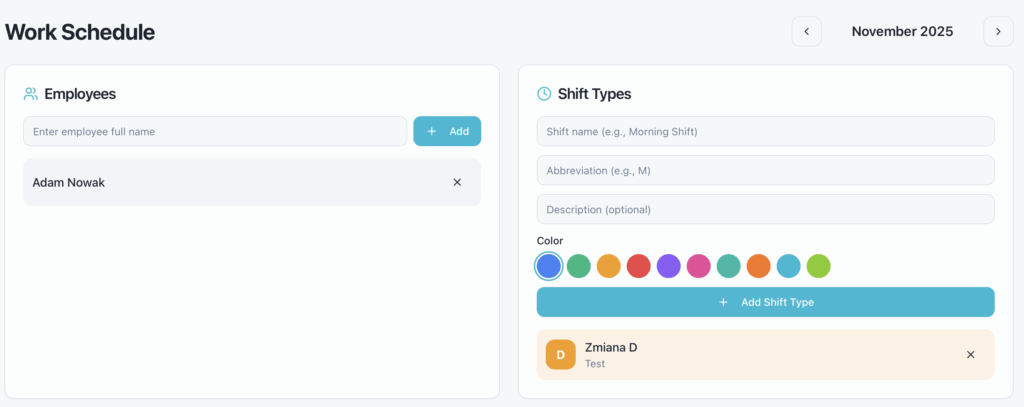Click the Shift Types clock icon
The image size is (1024, 407).
[x=544, y=94]
